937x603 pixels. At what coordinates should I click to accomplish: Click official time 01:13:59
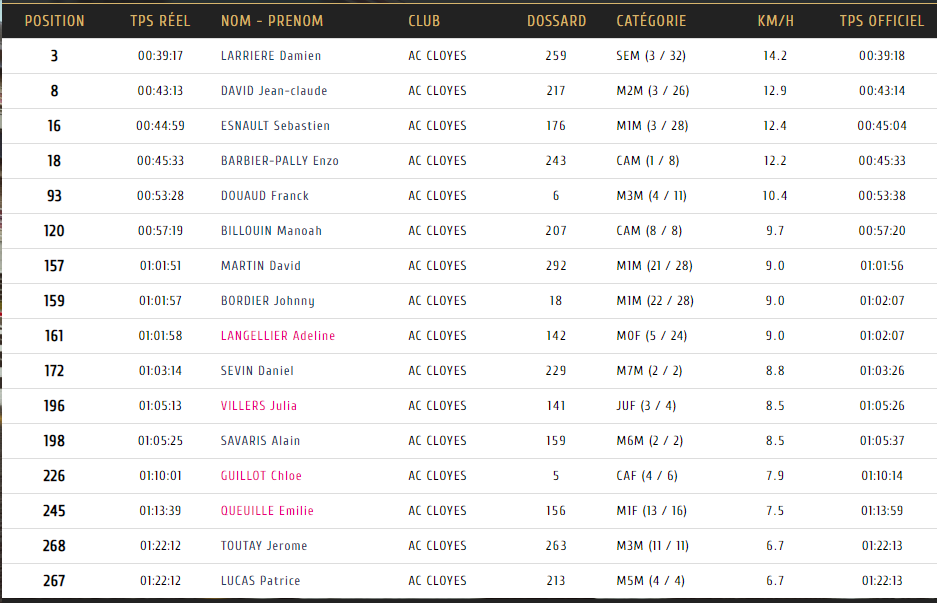click(882, 511)
